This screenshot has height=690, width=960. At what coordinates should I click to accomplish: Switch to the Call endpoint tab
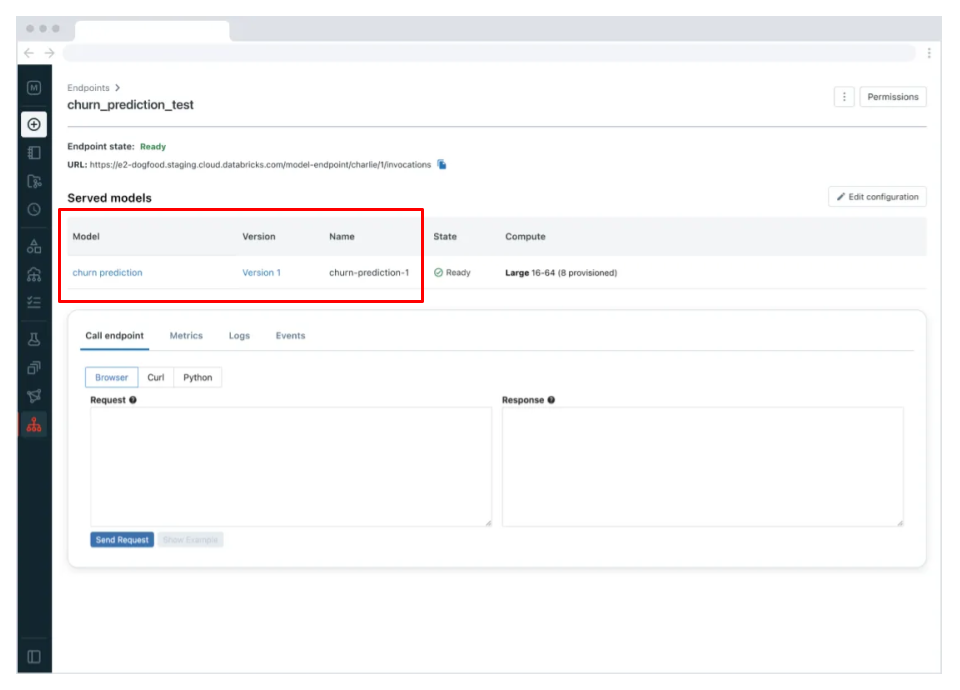[x=114, y=336]
